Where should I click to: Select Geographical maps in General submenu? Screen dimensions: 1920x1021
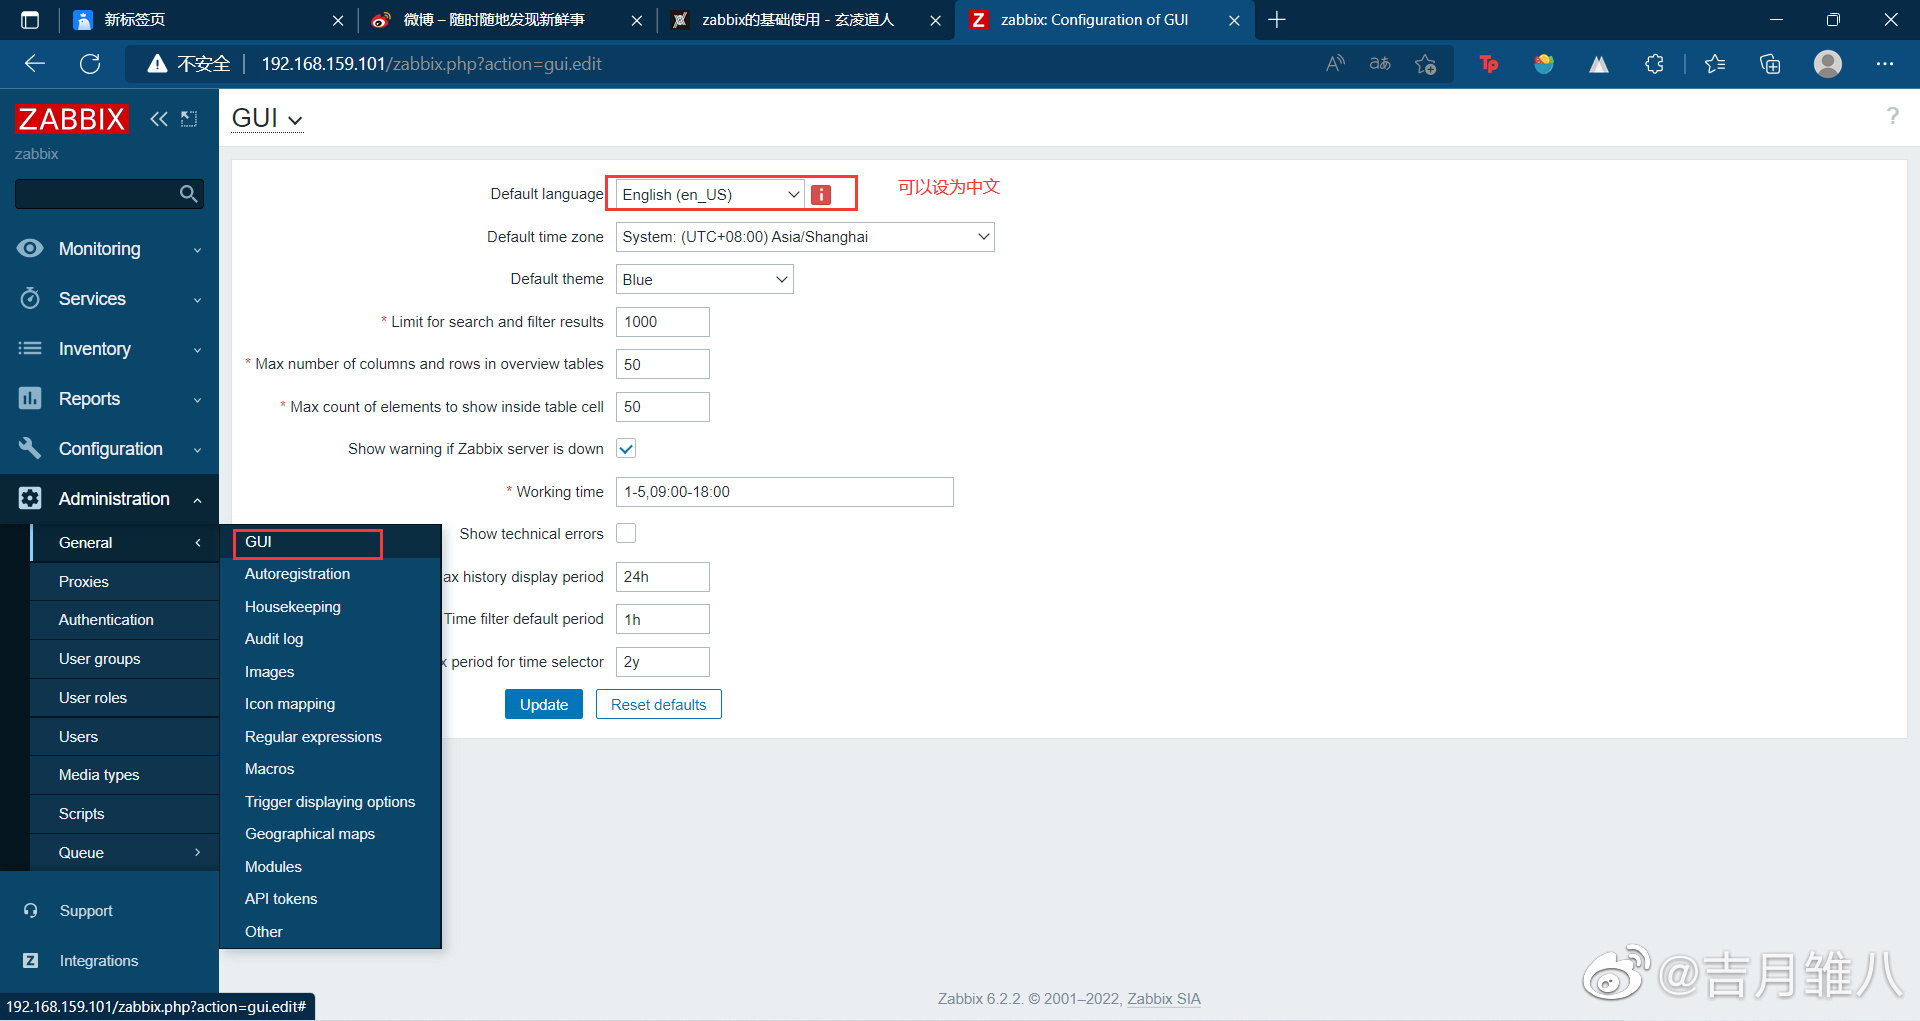[x=310, y=834]
